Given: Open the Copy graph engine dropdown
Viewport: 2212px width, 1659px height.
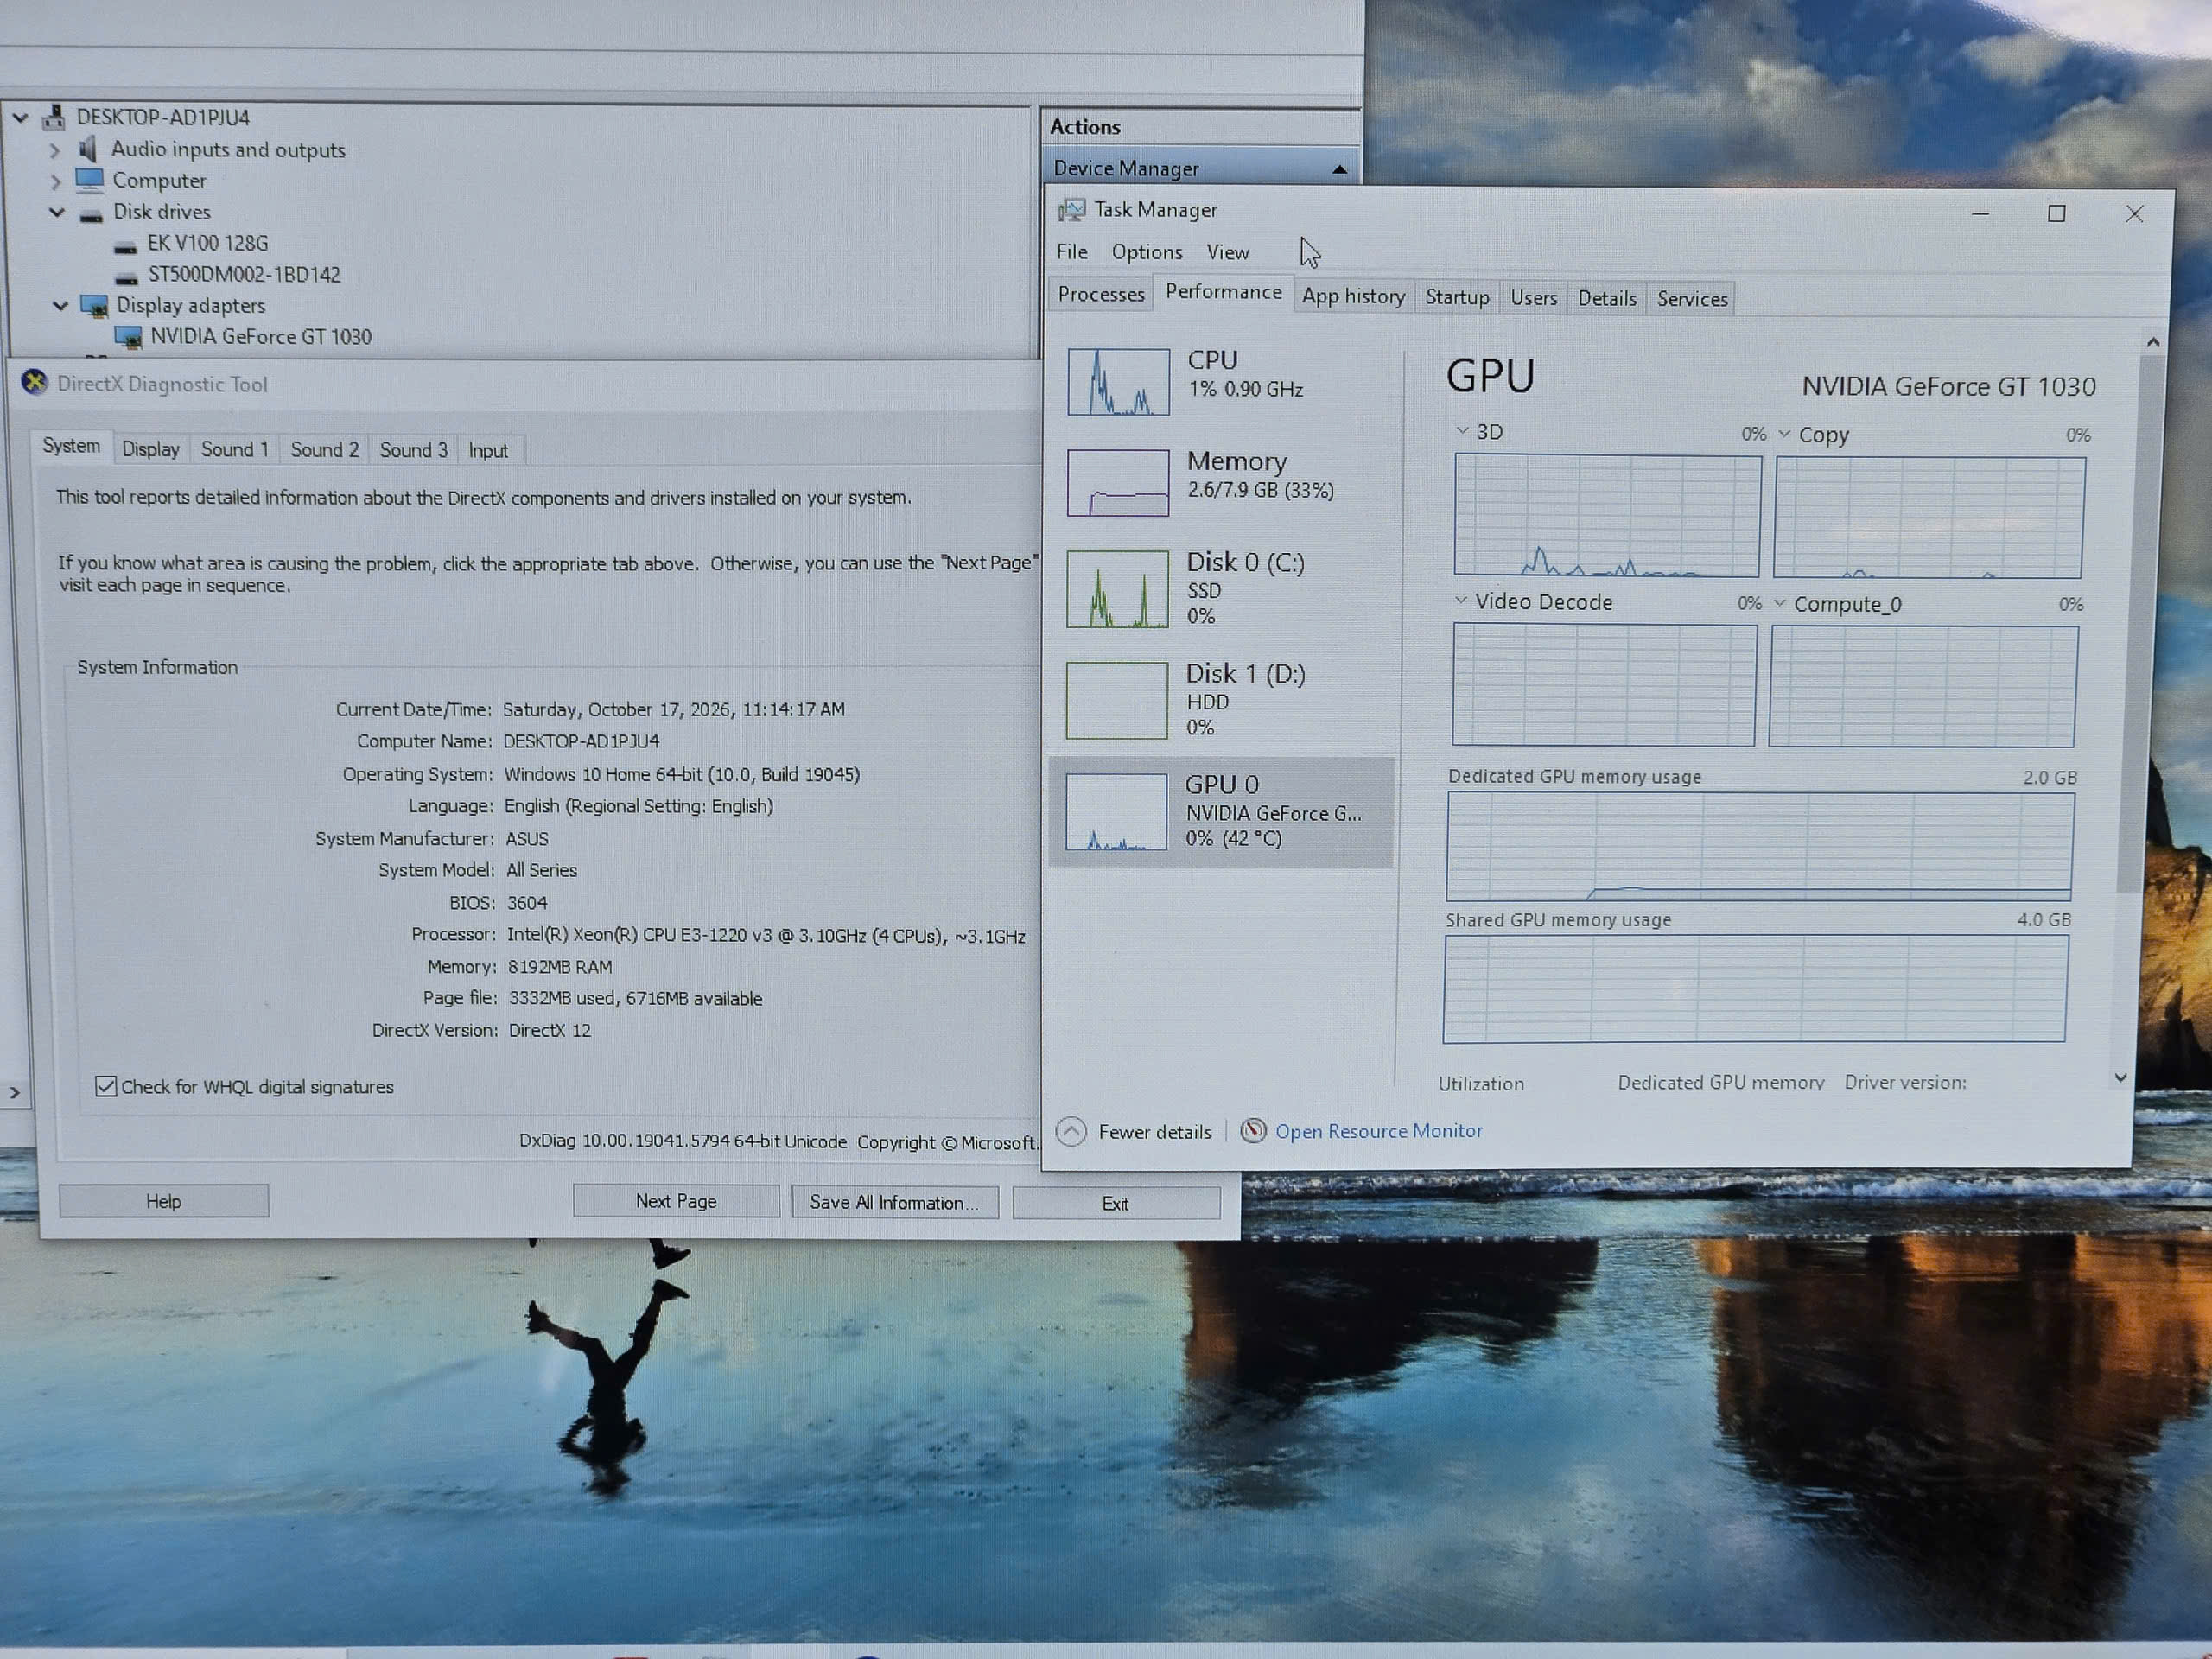Looking at the screenshot, I should [1784, 433].
